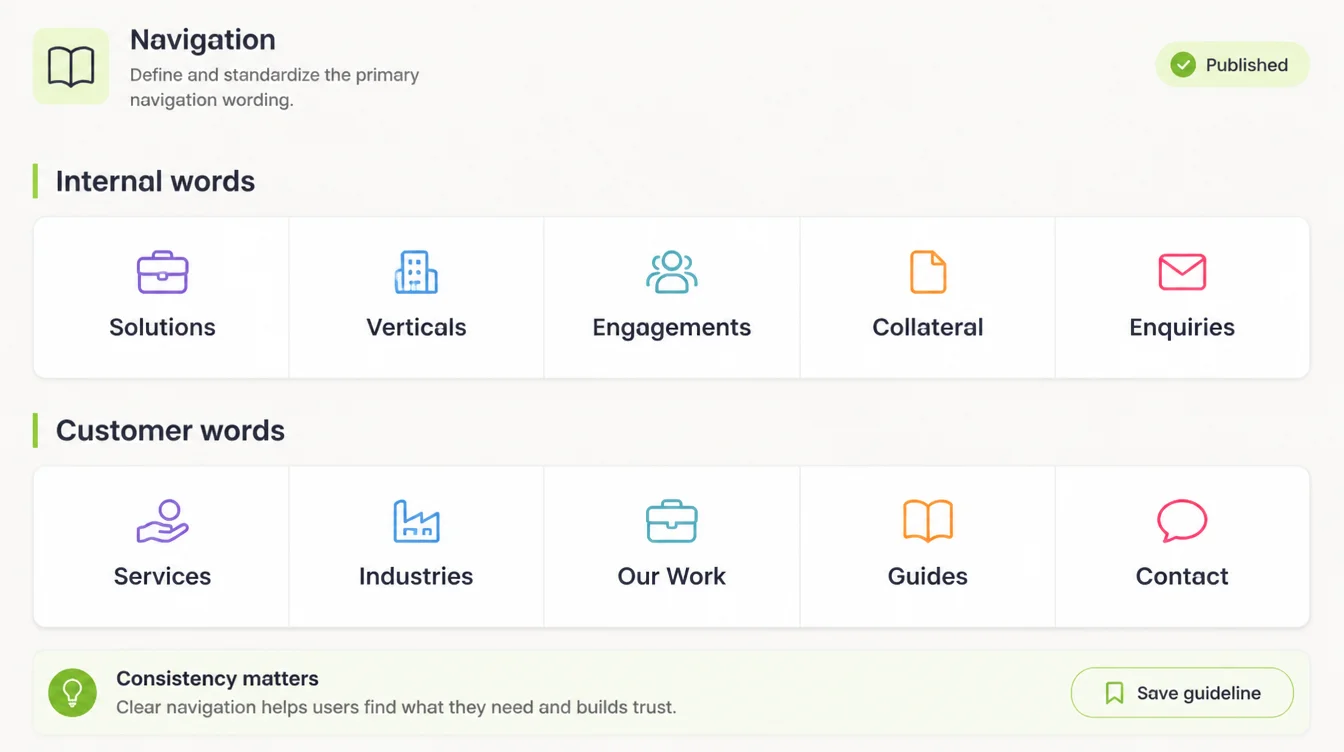Image resolution: width=1344 pixels, height=752 pixels.
Task: Click the green checkmark in Published badge
Action: (x=1183, y=65)
